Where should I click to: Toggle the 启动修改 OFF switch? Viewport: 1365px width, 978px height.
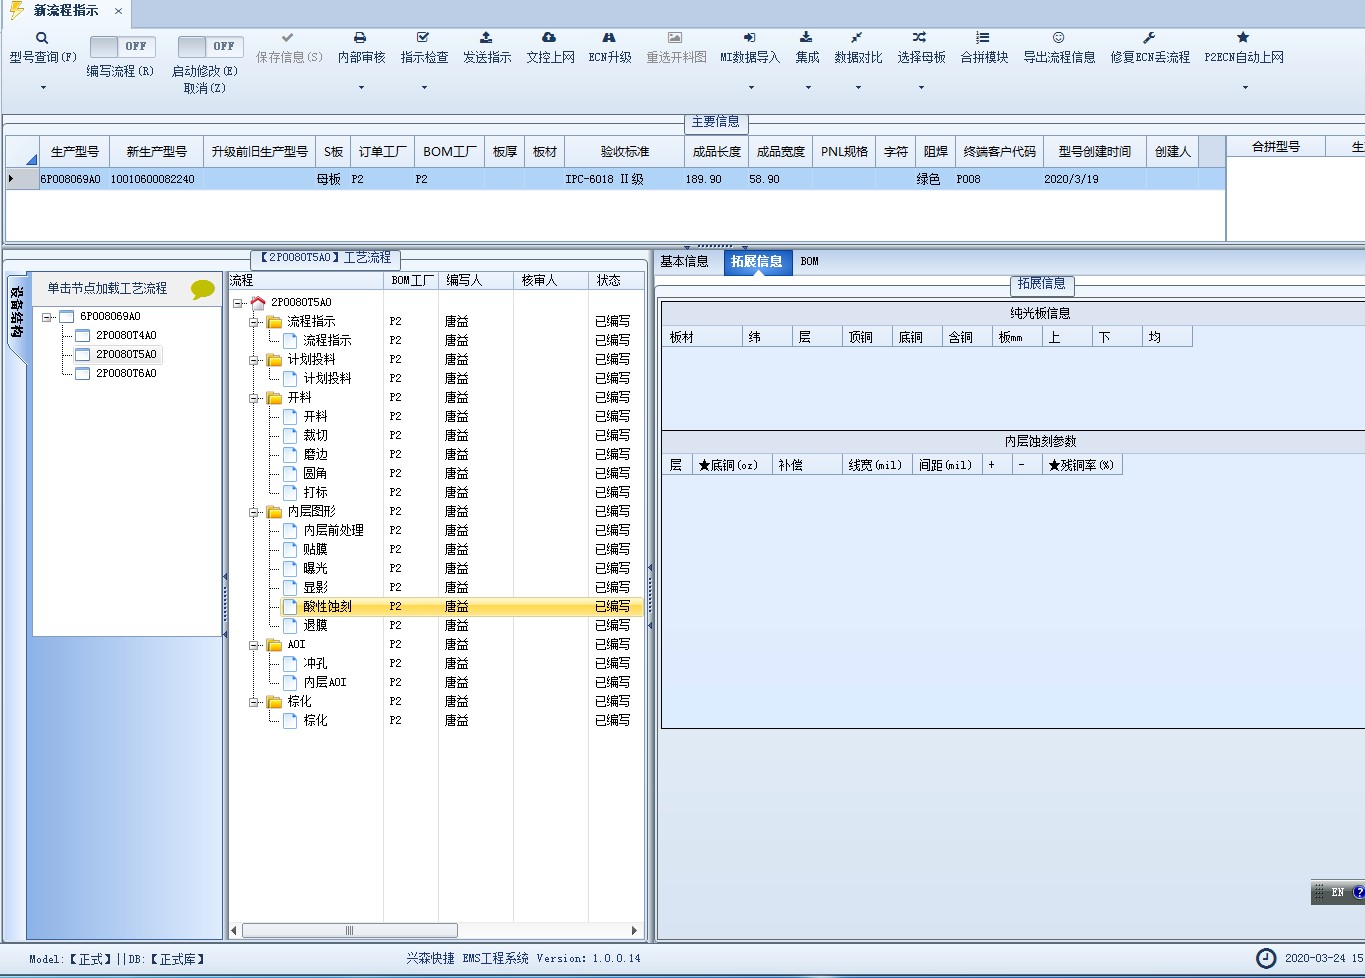pyautogui.click(x=210, y=46)
